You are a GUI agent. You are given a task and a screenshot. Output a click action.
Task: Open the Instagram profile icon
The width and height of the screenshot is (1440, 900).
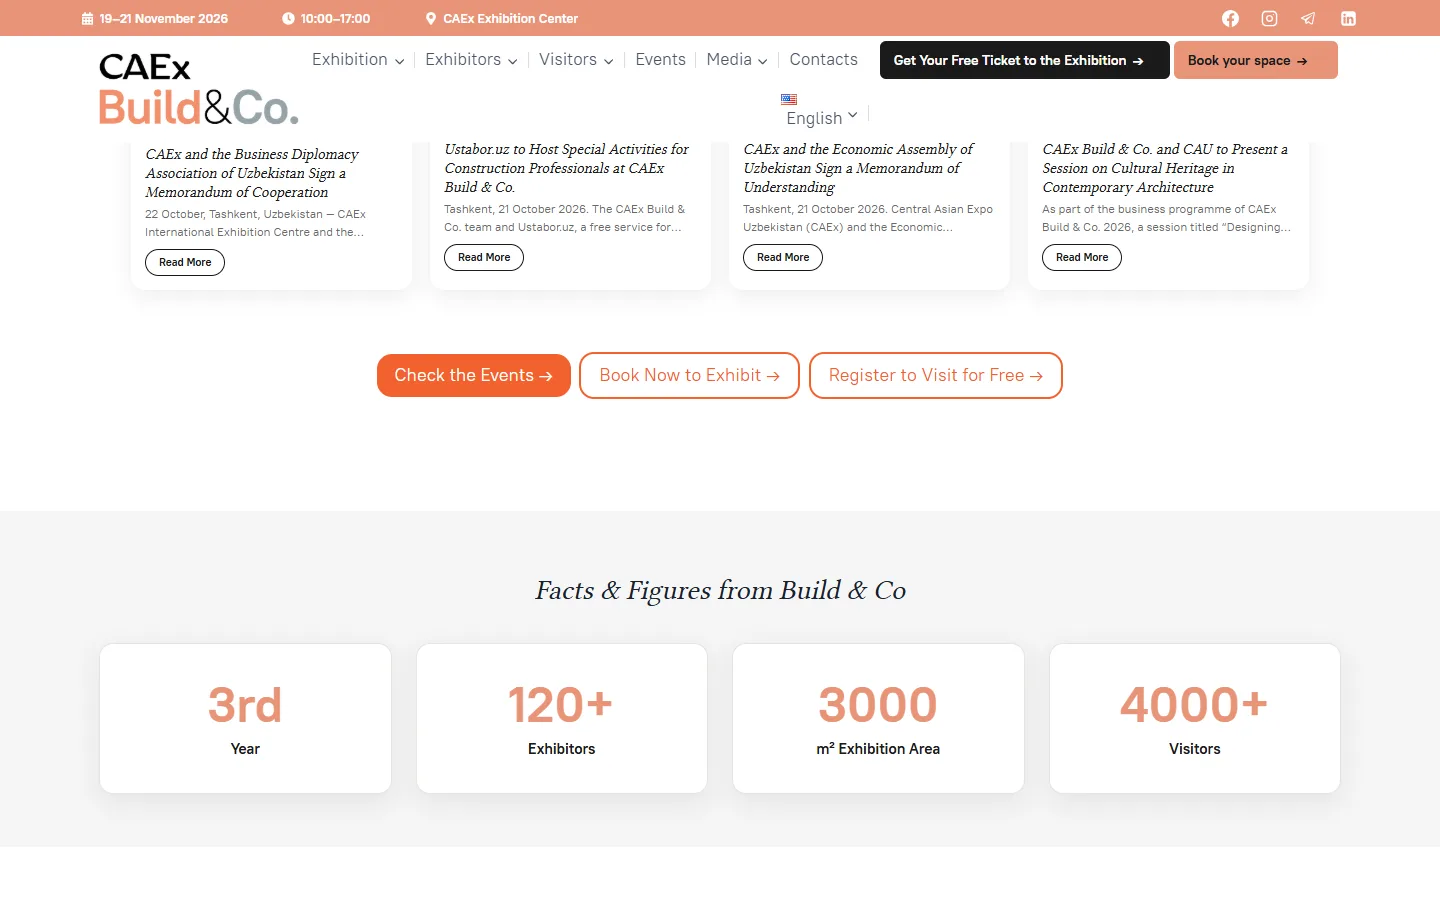[x=1269, y=18]
